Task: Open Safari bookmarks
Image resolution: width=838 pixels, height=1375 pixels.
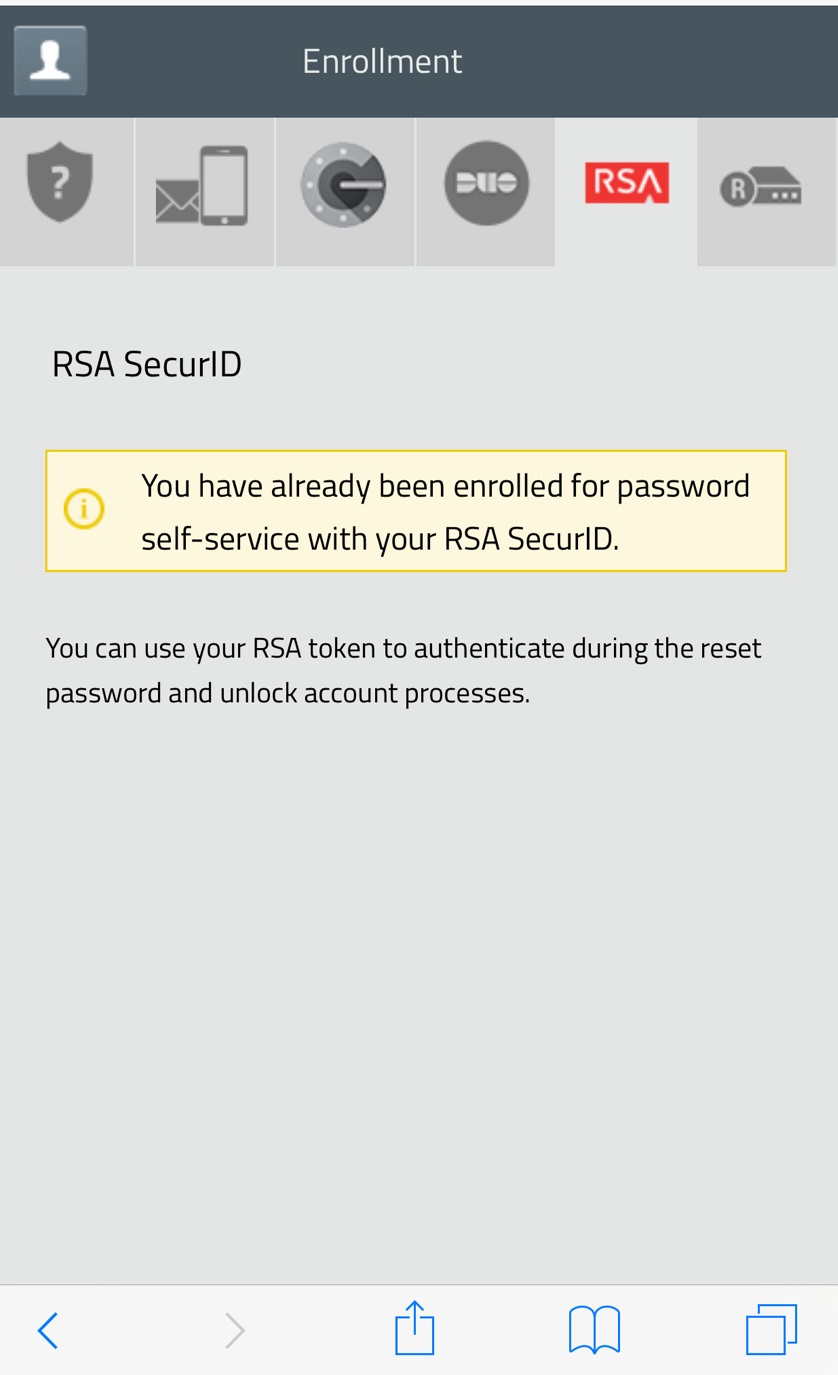Action: tap(594, 1330)
